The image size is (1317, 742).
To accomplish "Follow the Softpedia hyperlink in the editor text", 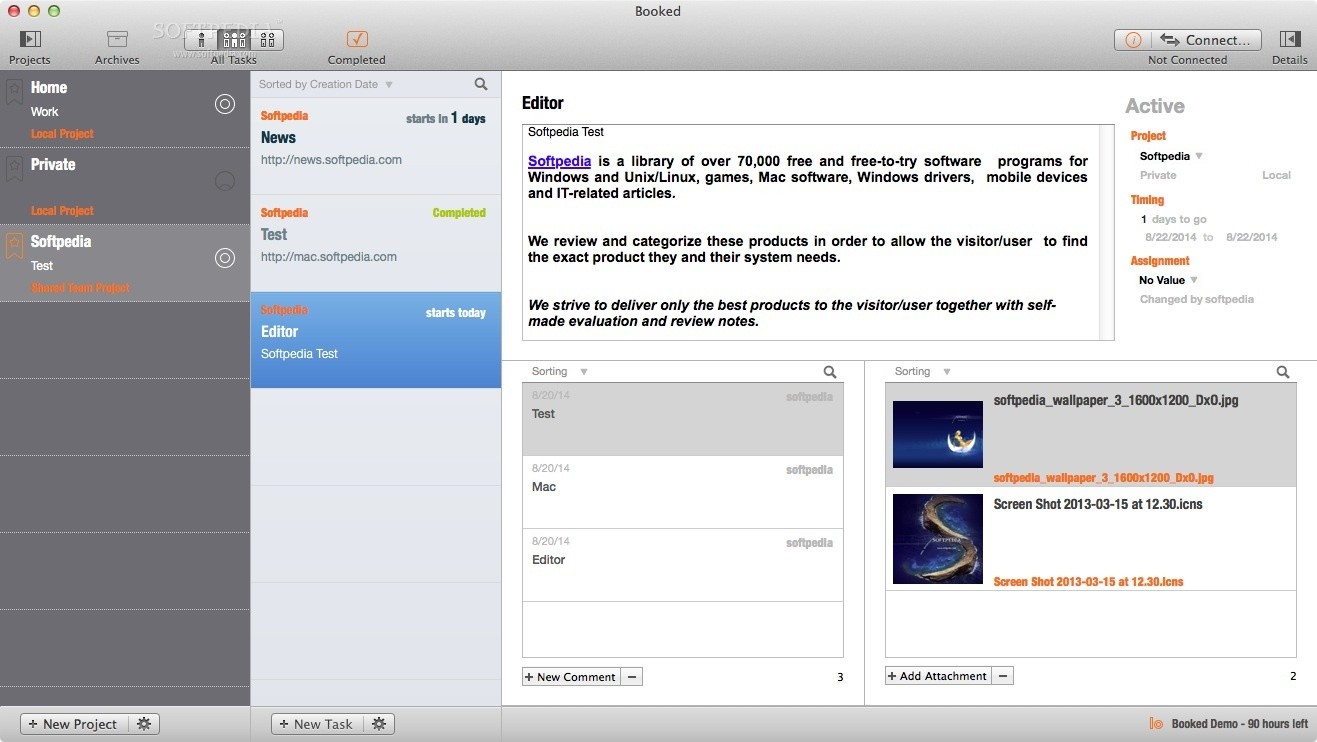I will point(559,161).
